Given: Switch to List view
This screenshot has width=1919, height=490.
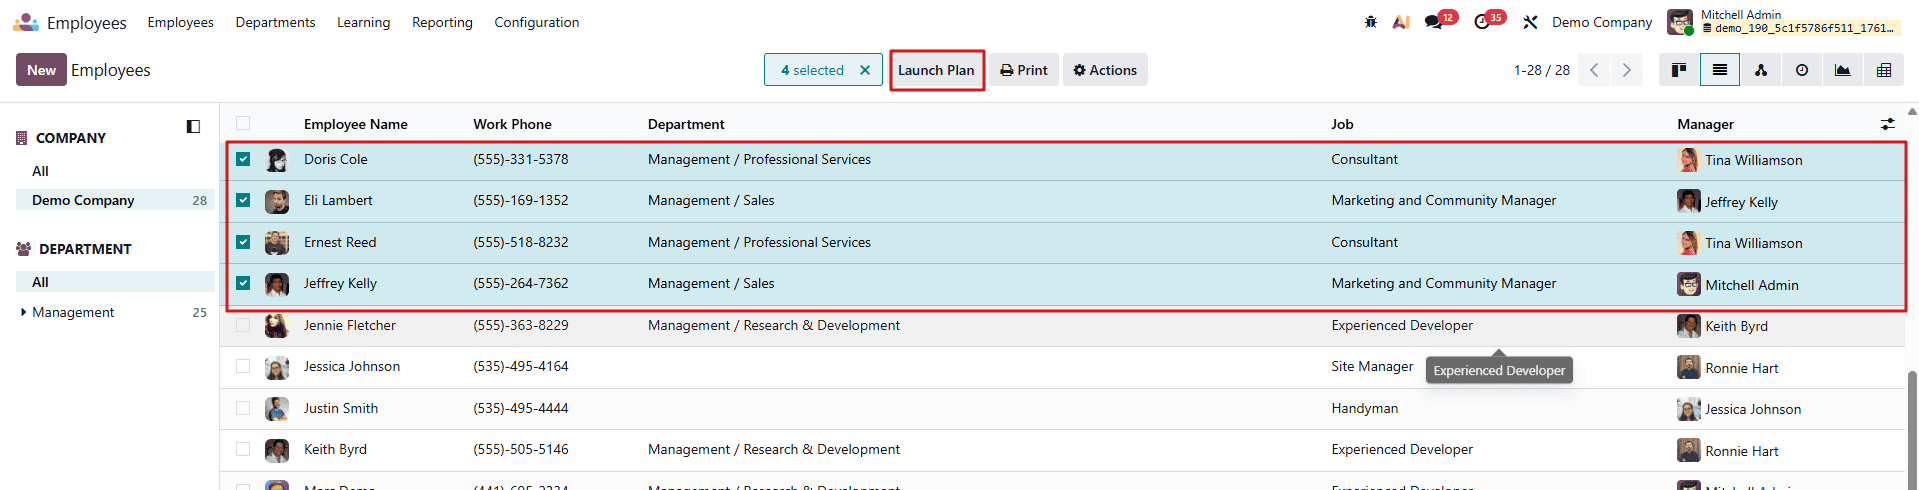Looking at the screenshot, I should [1720, 70].
